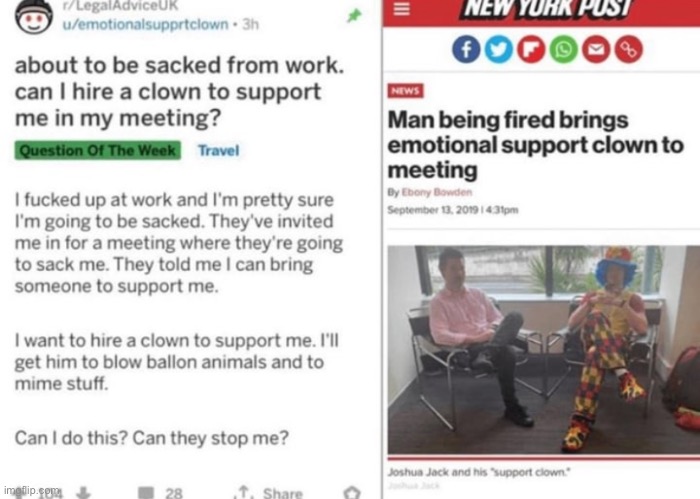Viewport: 700px width, 499px height.
Task: Click the Share button on post
Action: coord(270,493)
